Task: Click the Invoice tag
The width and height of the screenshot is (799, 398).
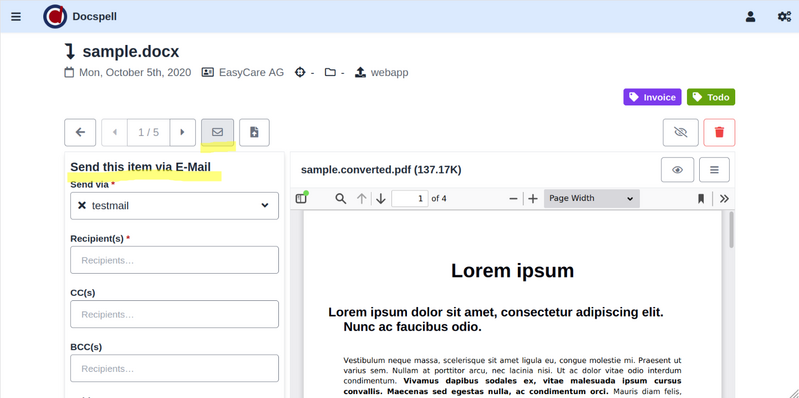Action: point(652,97)
